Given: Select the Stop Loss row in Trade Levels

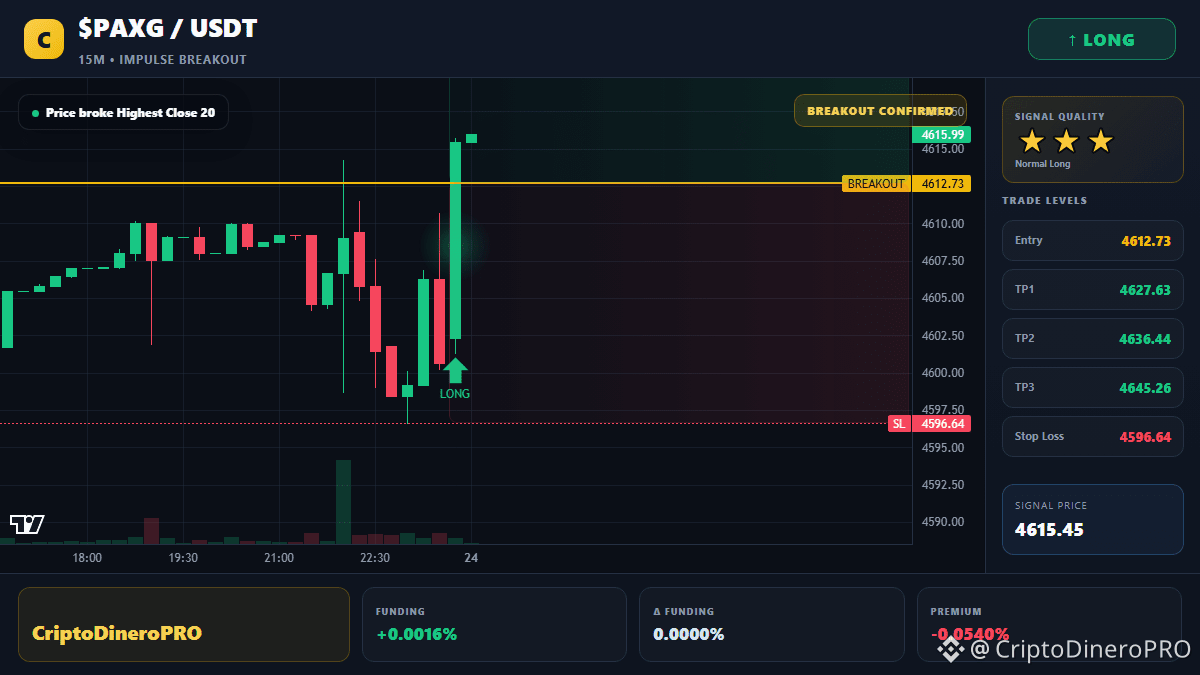Looking at the screenshot, I should [x=1092, y=436].
